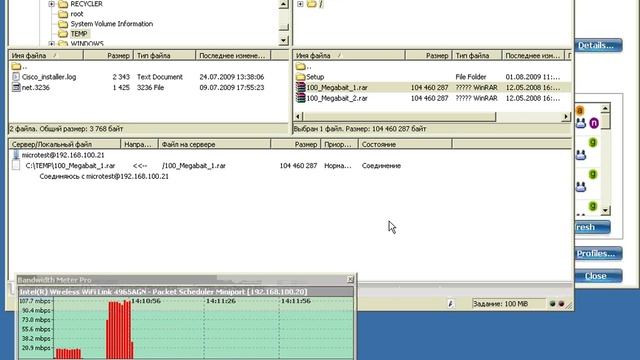The image size is (640, 360).
Task: Click the 14:11:26 timestamp on graph
Action: pyautogui.click(x=220, y=301)
